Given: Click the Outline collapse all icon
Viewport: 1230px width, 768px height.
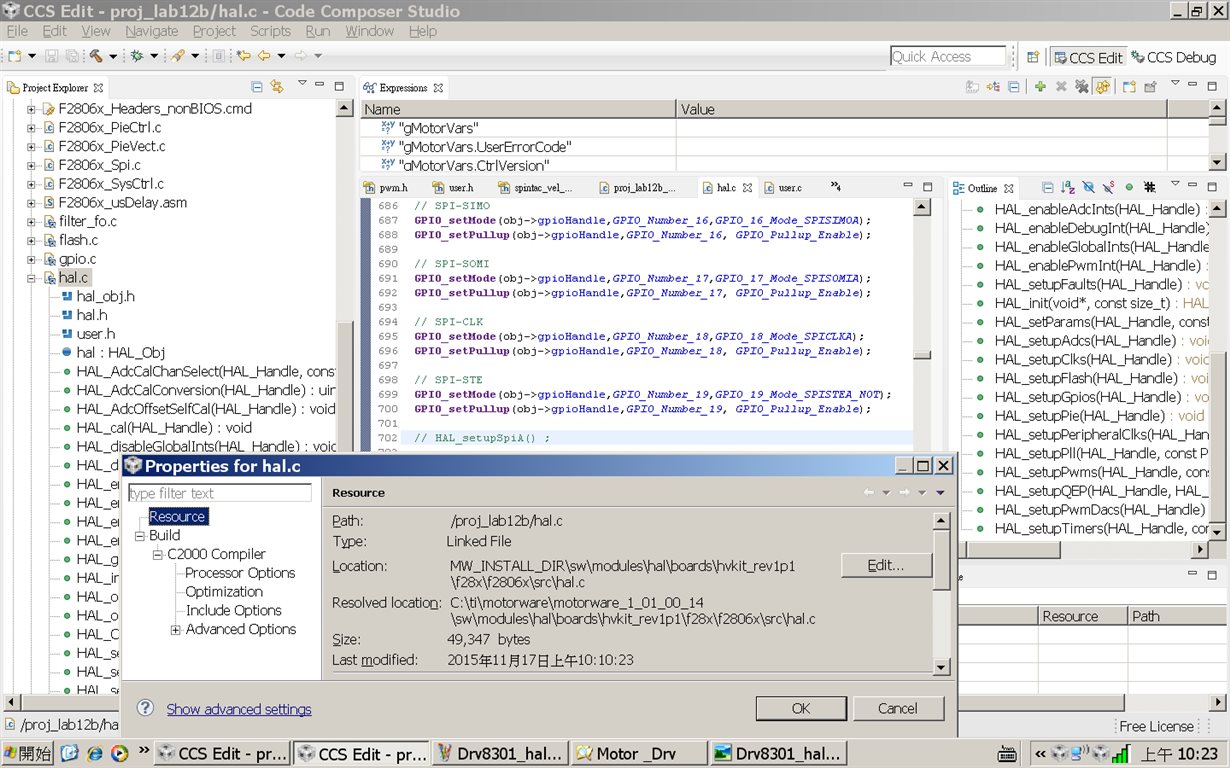Looking at the screenshot, I should click(x=1047, y=187).
